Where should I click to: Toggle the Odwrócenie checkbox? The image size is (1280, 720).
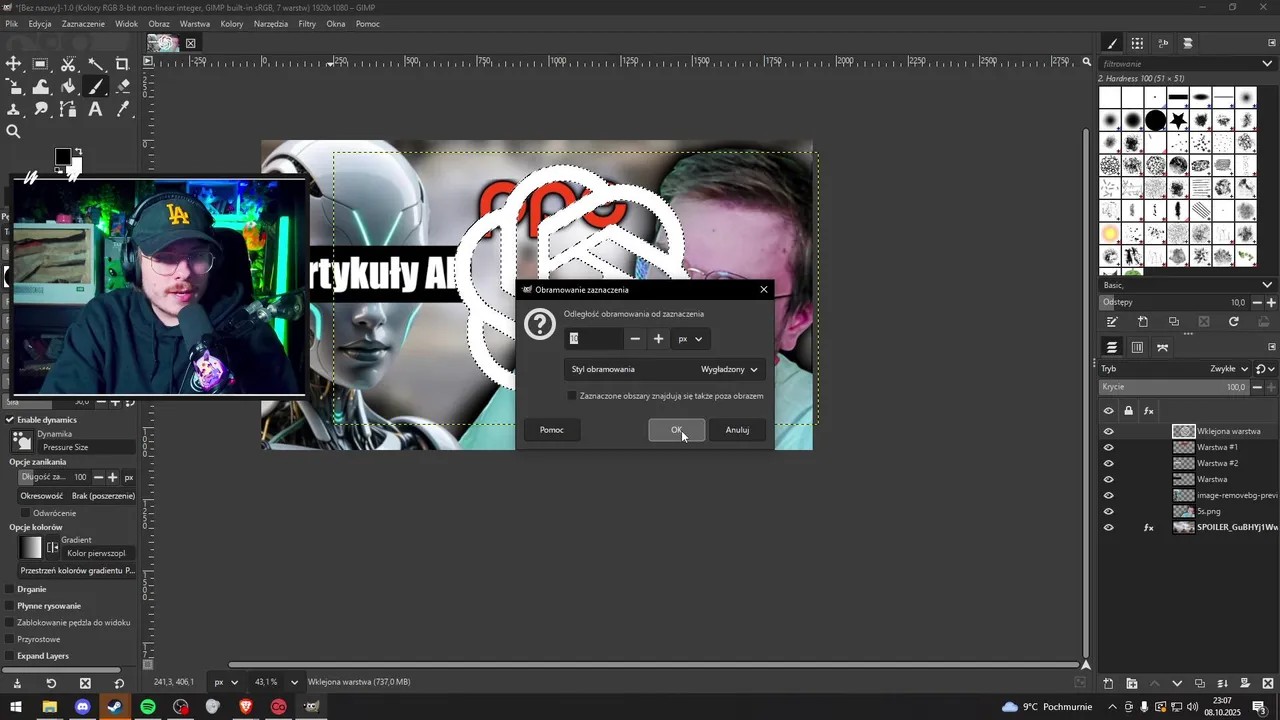26,513
